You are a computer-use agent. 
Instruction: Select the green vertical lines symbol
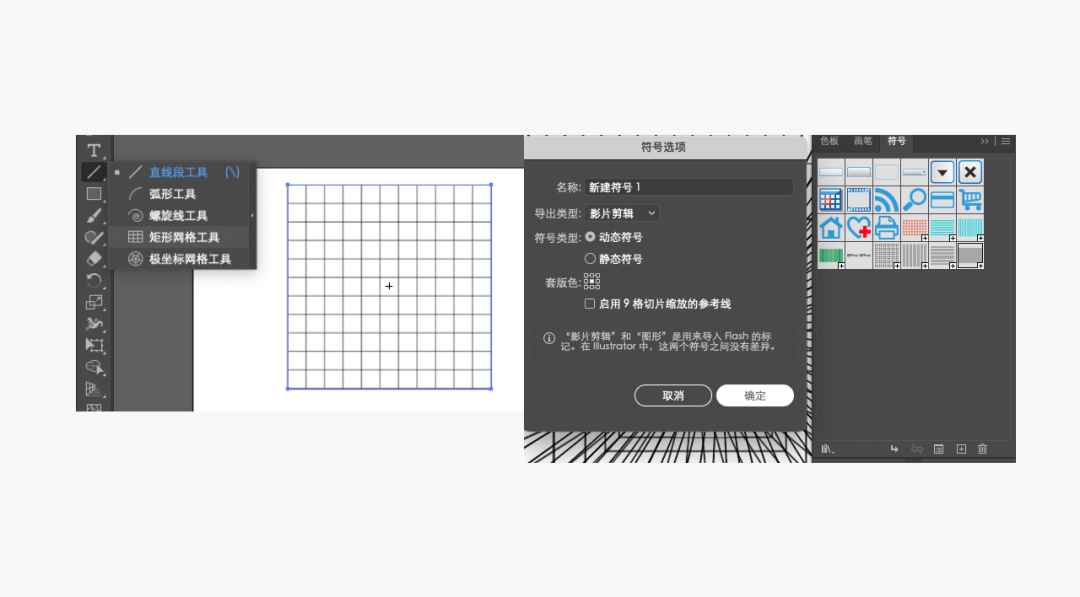coord(831,255)
